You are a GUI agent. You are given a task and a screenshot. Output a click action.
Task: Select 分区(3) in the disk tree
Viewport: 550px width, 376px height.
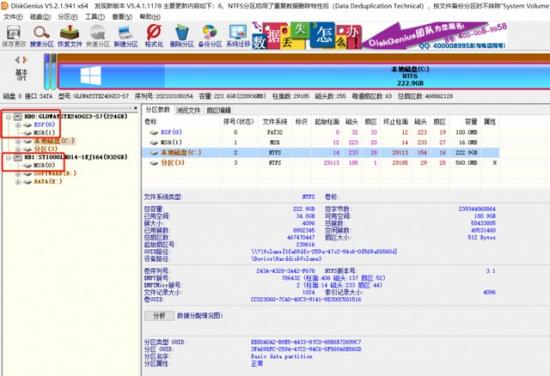coord(45,149)
